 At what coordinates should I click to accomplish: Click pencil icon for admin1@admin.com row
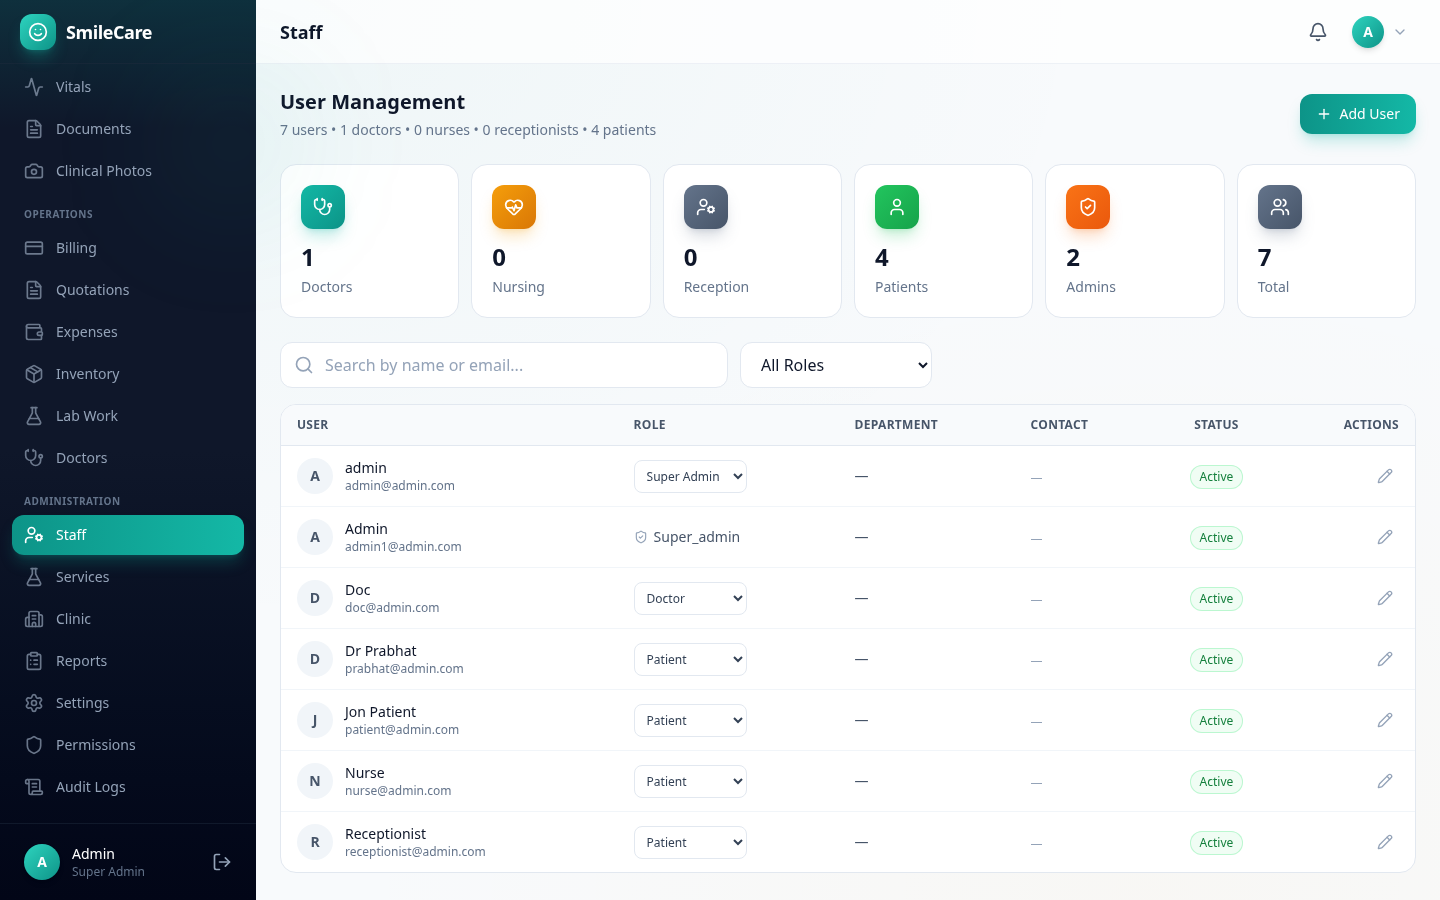[1385, 537]
